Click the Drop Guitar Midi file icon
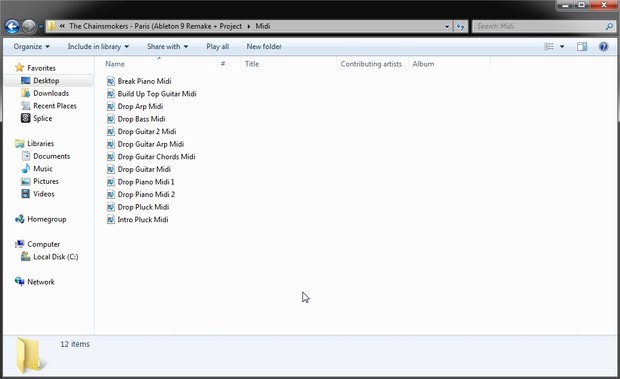The width and height of the screenshot is (620, 379). (x=111, y=170)
